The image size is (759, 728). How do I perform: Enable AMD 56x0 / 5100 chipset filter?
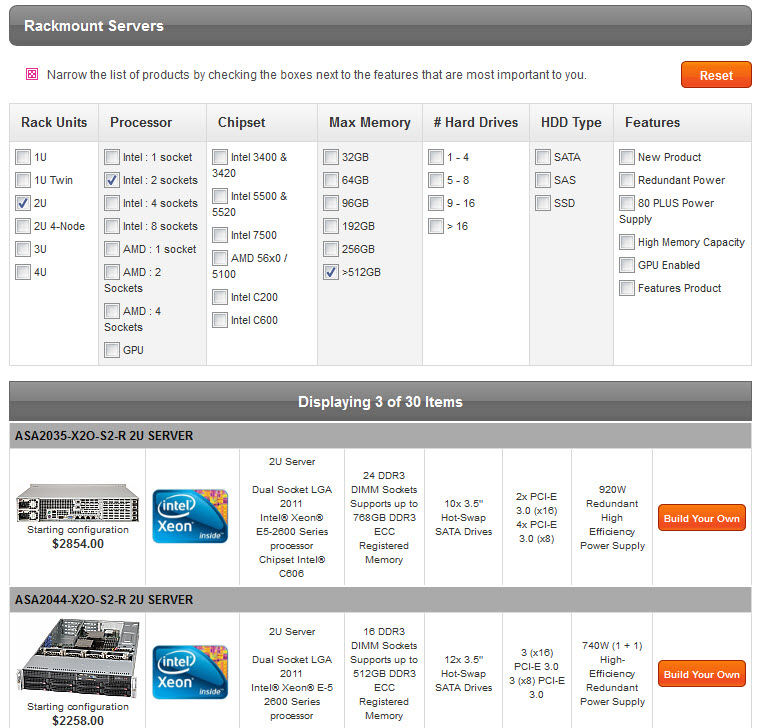220,258
